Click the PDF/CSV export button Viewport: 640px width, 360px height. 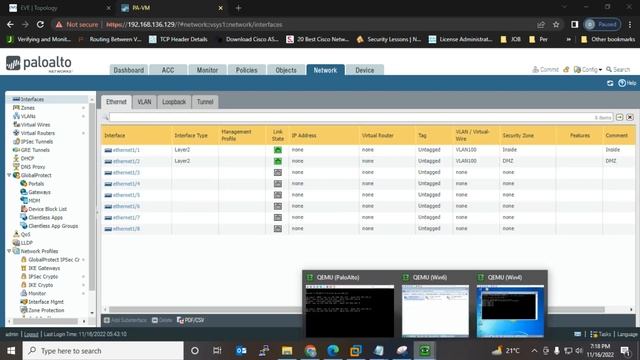[x=190, y=320]
